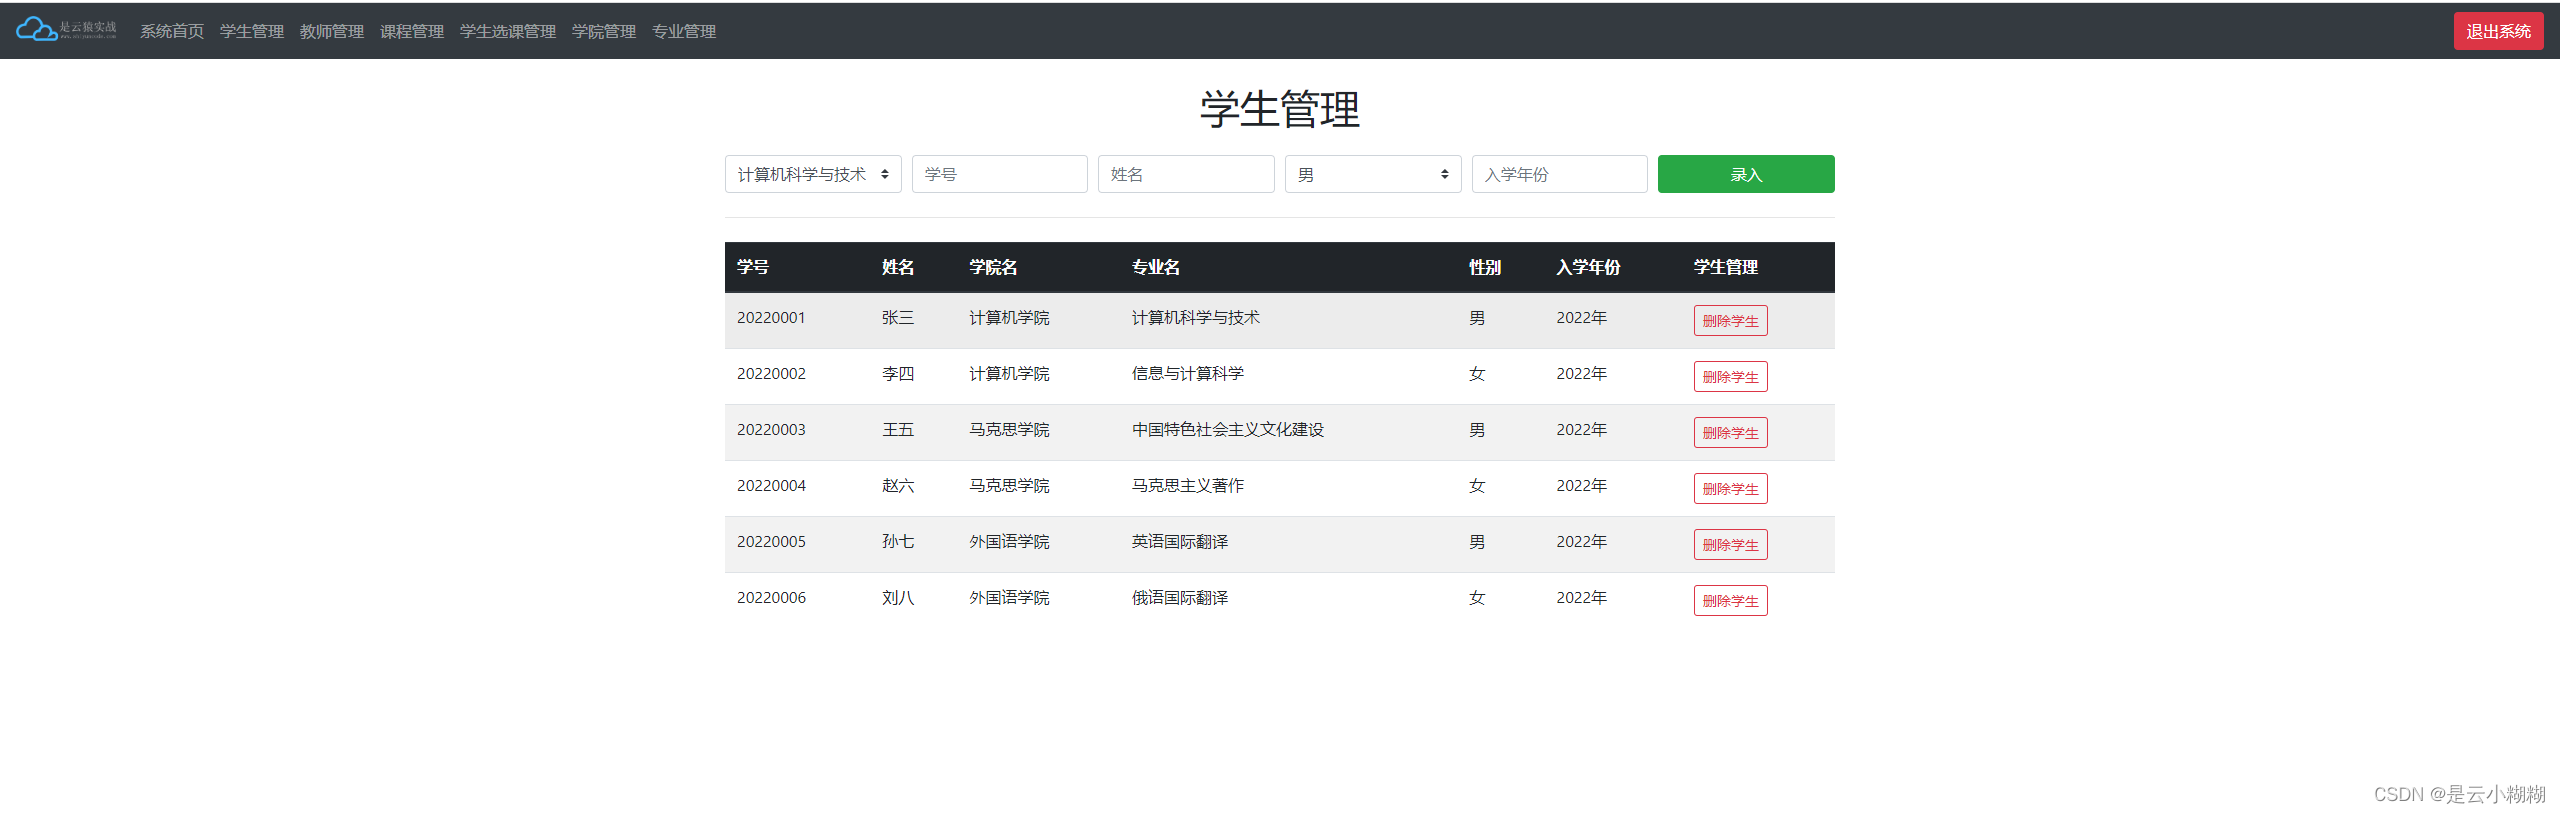Click 2022年 in 赵六 row
Screen dimensions: 2560x814
[x=1582, y=486]
